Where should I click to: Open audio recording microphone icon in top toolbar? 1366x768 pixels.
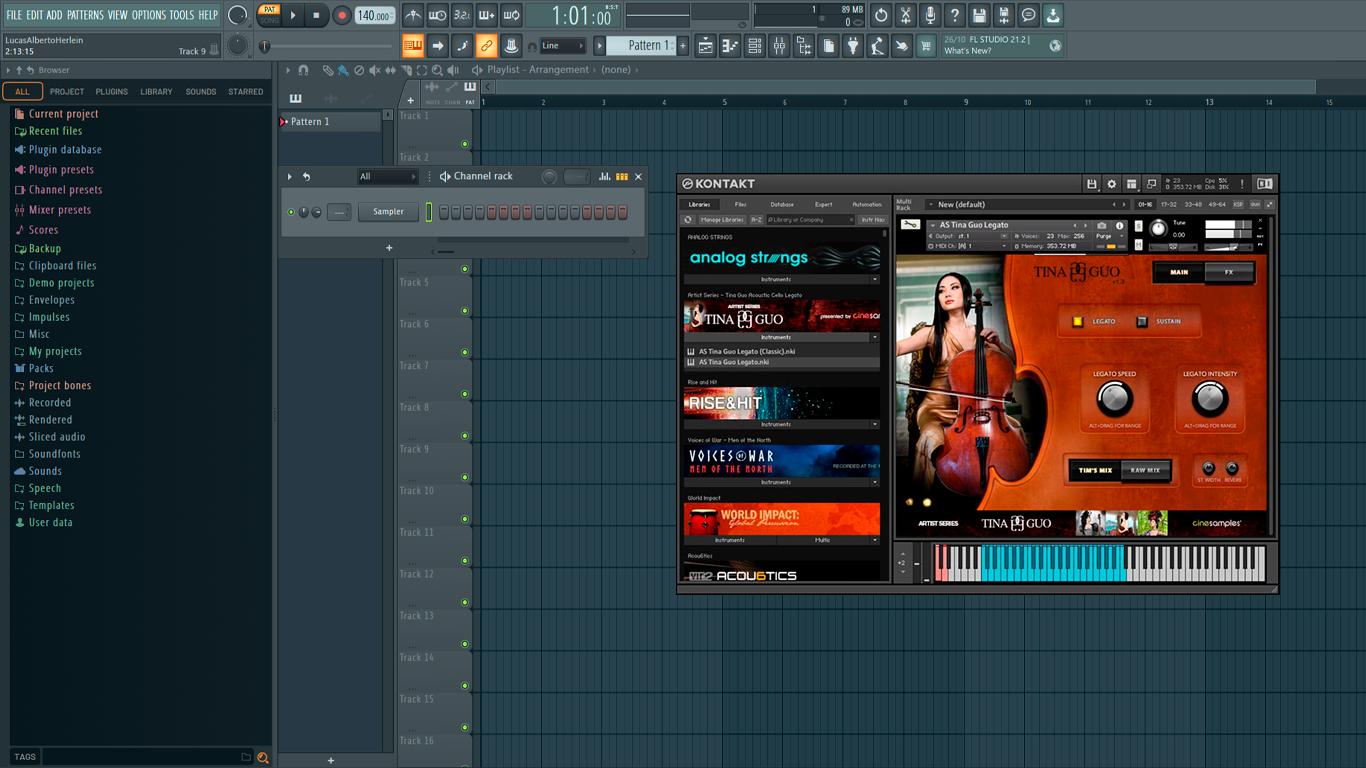[x=930, y=15]
